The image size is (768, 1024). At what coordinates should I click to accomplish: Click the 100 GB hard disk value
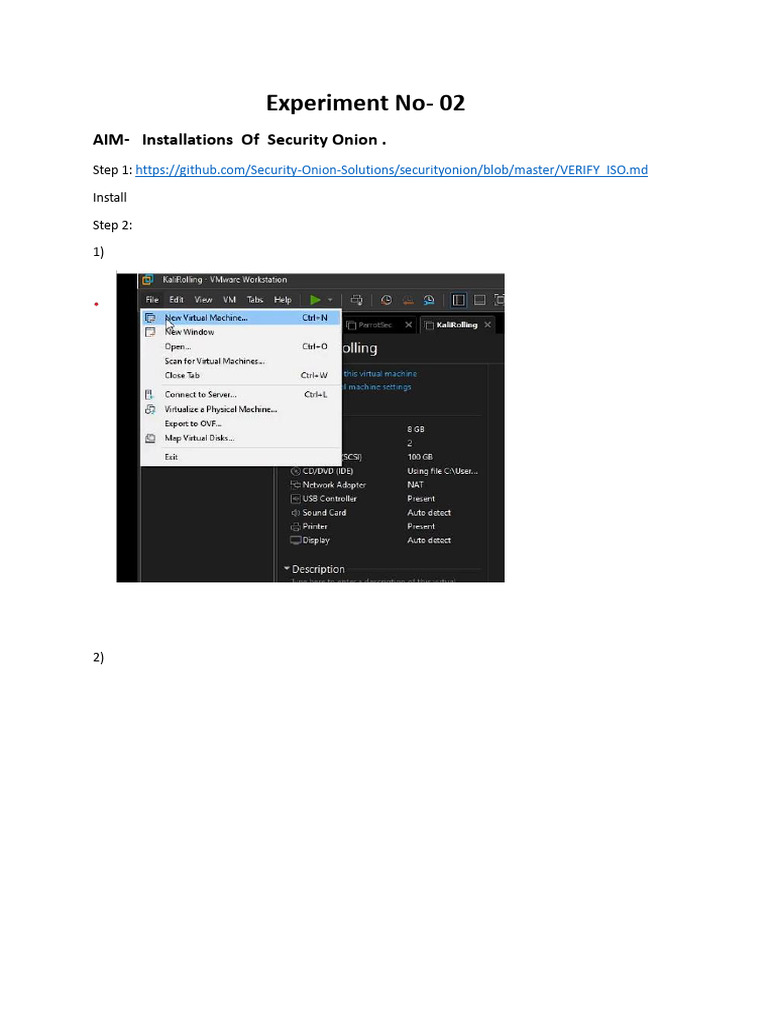[x=420, y=457]
